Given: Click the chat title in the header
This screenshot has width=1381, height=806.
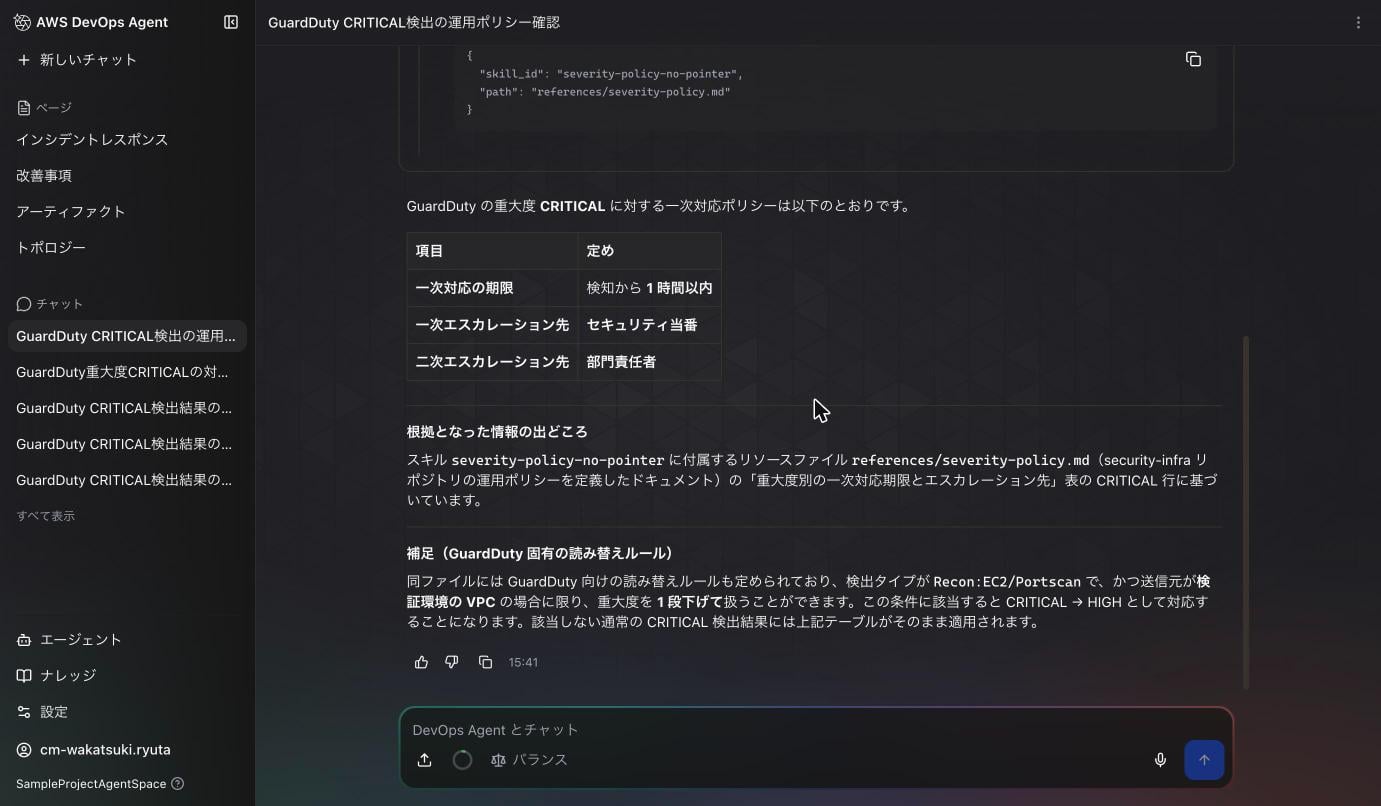Looking at the screenshot, I should point(414,22).
